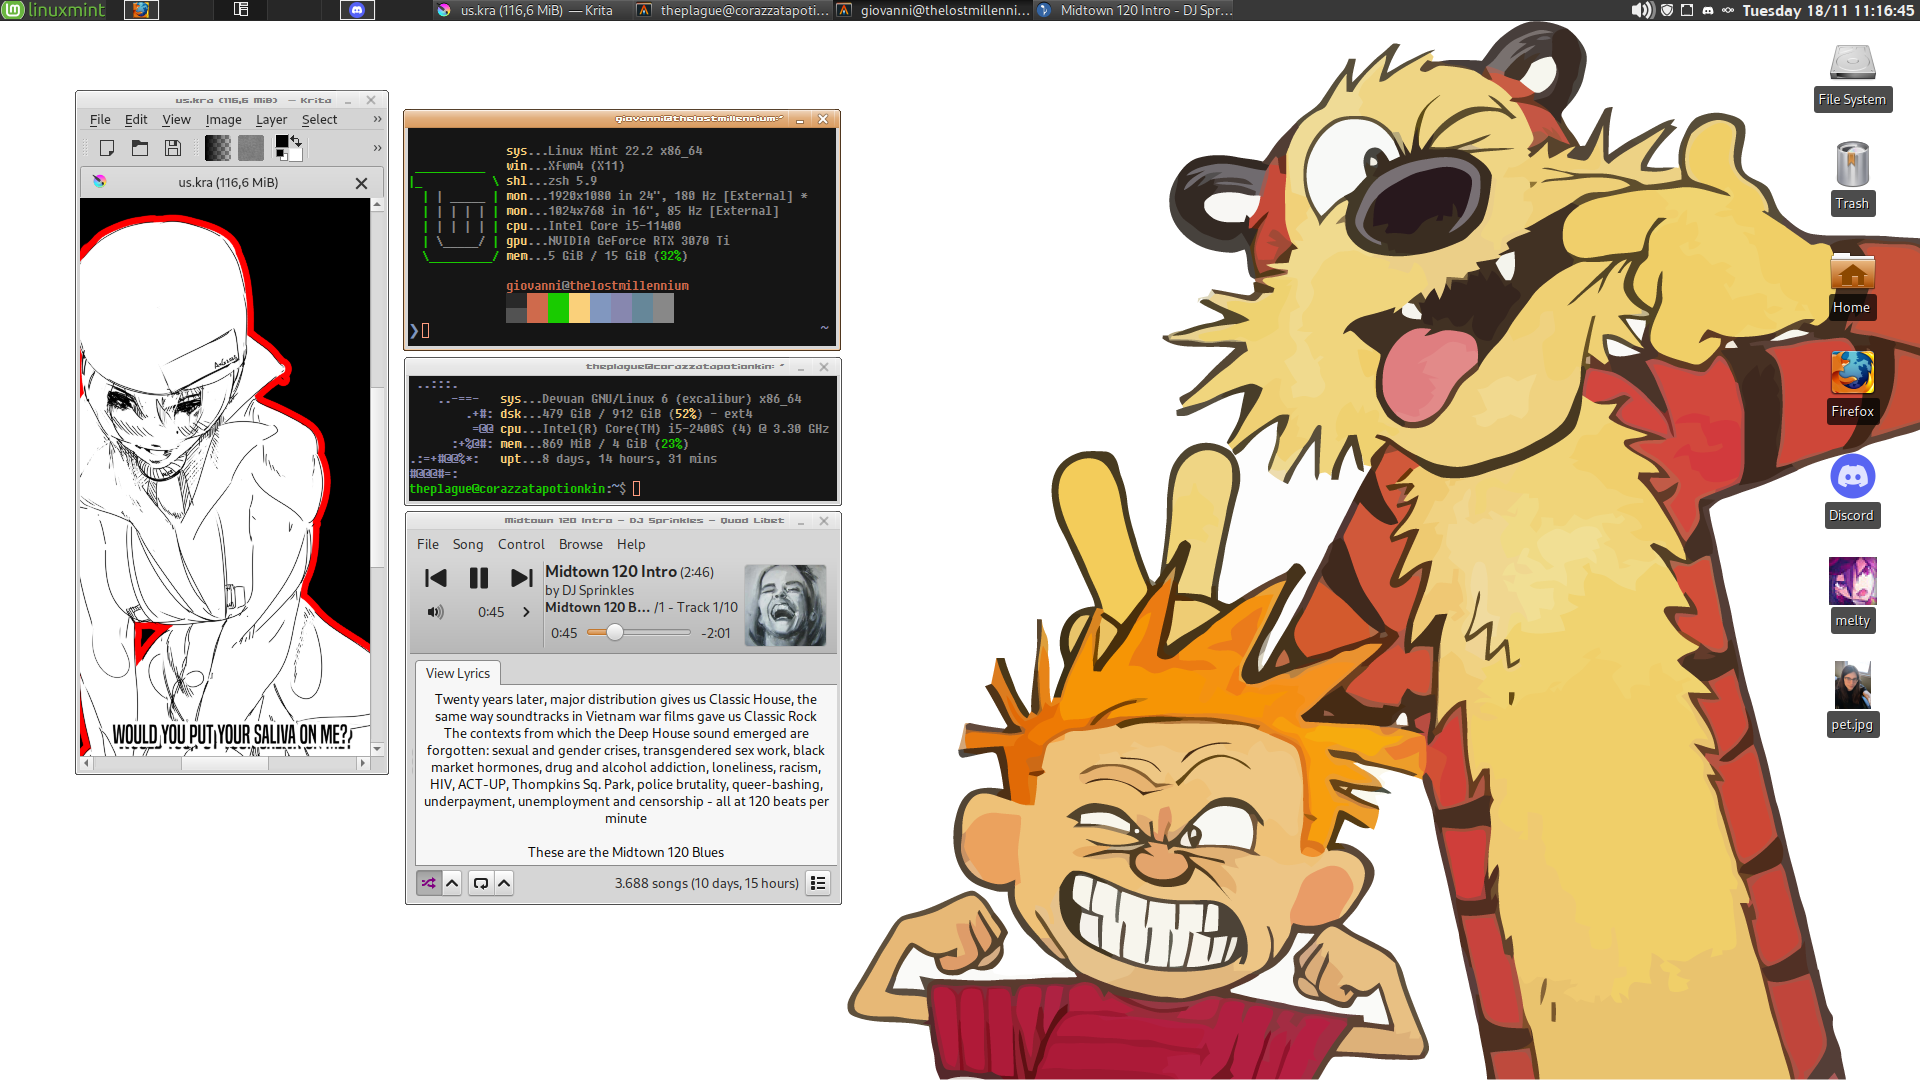Click the volume button in Quod Libet
Screen dimensions: 1920x1080
pyautogui.click(x=435, y=612)
